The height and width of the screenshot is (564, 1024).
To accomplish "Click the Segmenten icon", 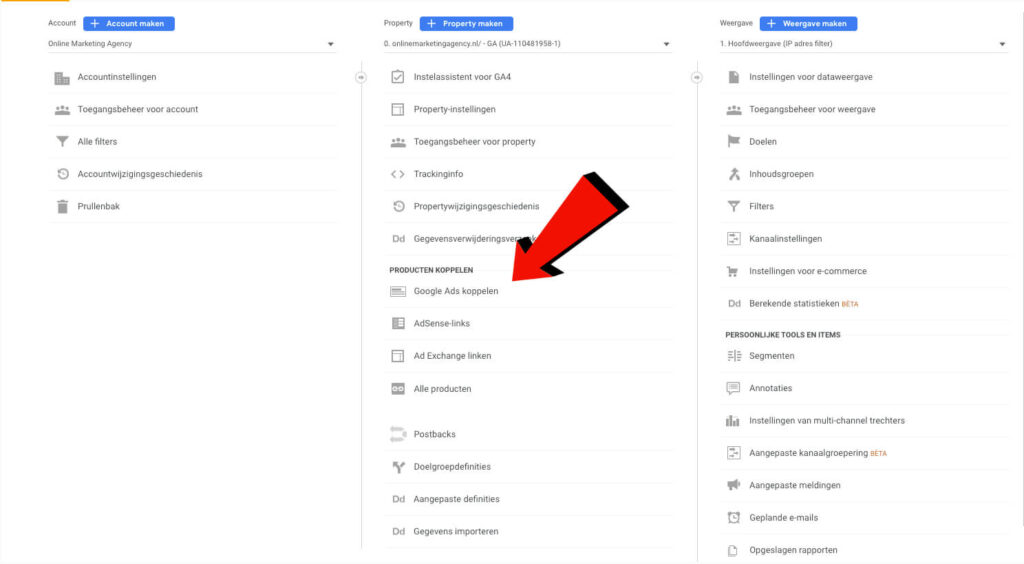I will coord(734,356).
